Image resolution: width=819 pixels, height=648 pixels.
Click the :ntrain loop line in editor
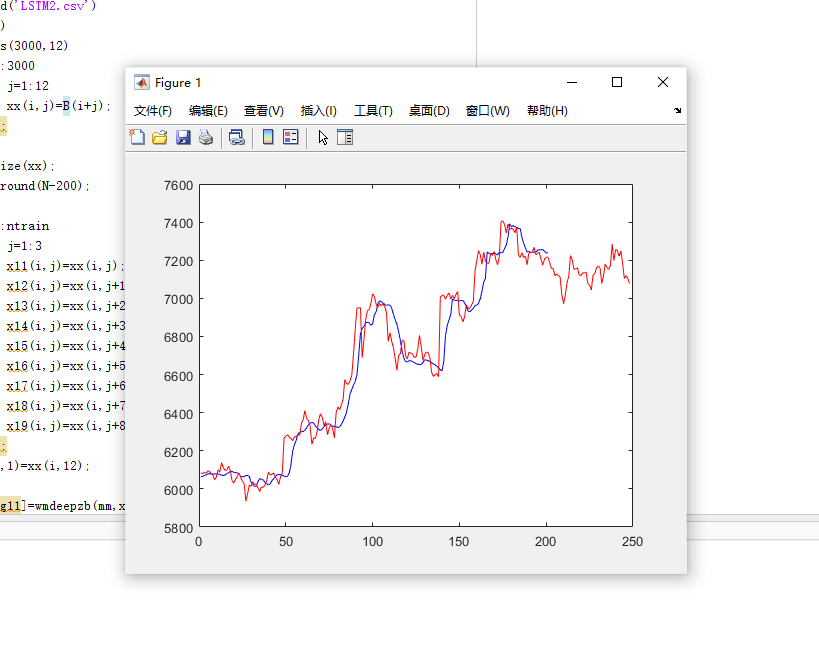pos(25,226)
